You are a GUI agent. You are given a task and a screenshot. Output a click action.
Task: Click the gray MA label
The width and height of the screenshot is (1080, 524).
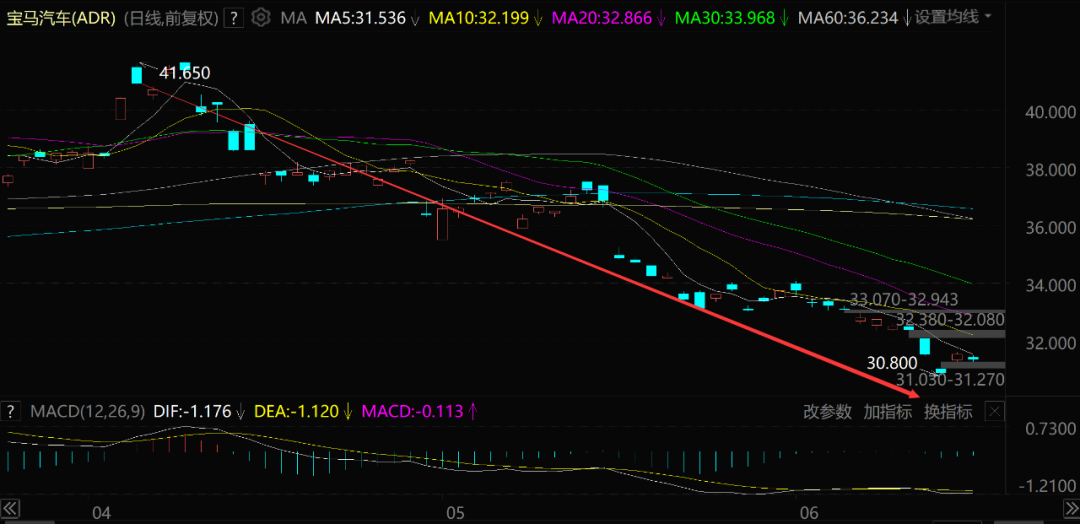[x=293, y=18]
